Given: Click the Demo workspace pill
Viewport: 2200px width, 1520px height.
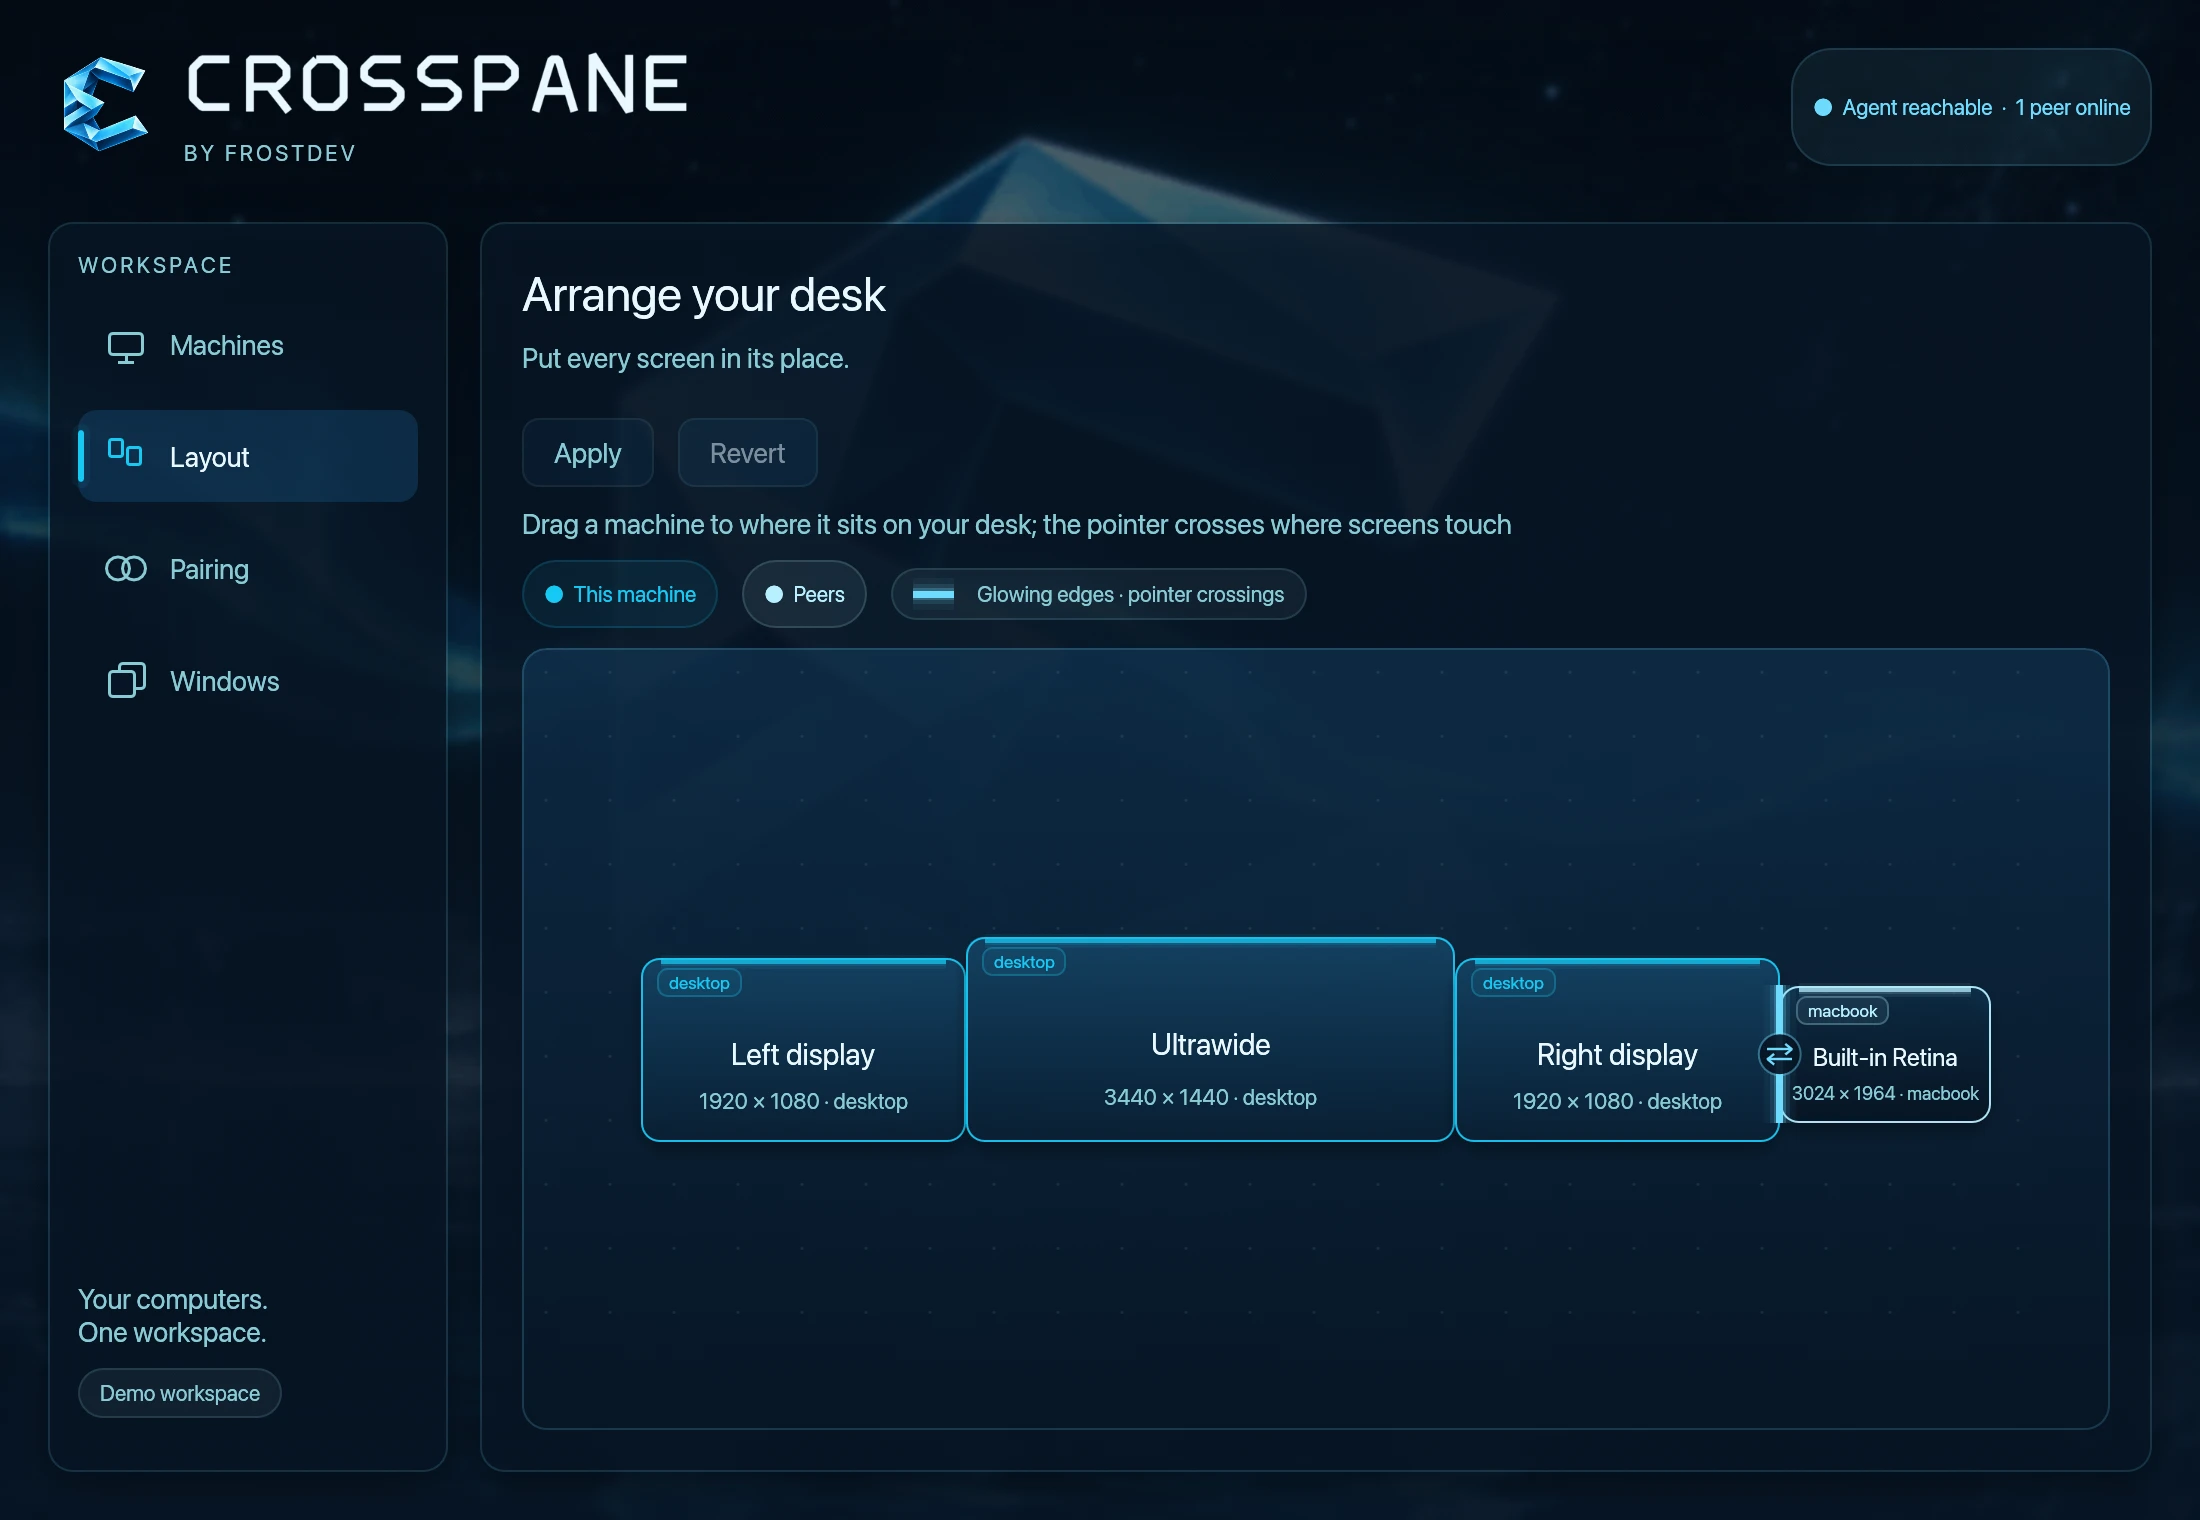Looking at the screenshot, I should tap(180, 1393).
